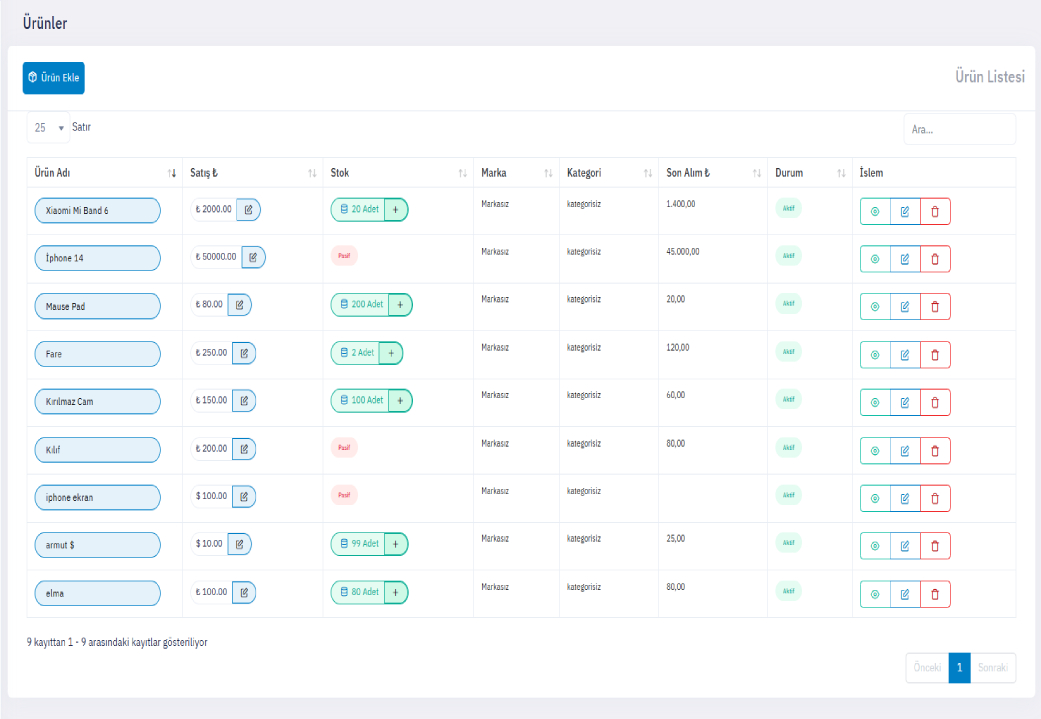Open the rows-per-page dropdown showing 25
Image resolution: width=1041 pixels, height=719 pixels.
(x=47, y=128)
